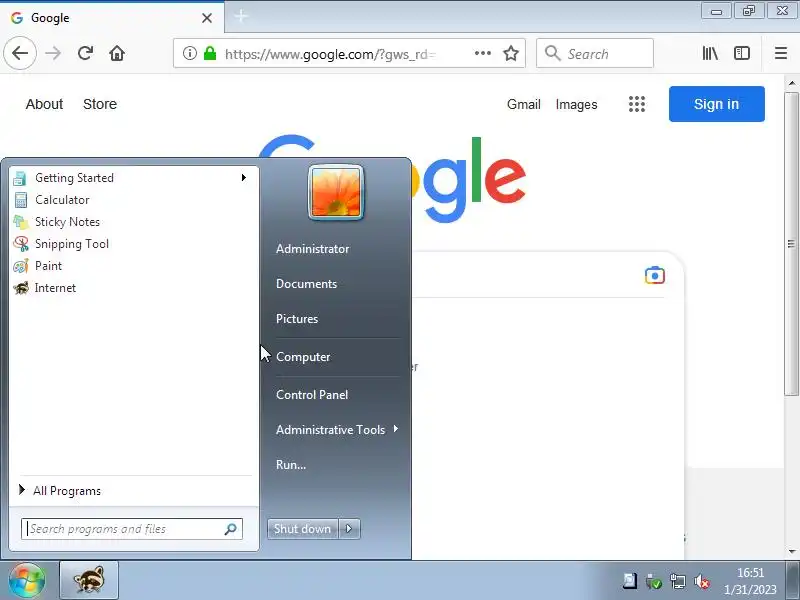Click the Sign in button on Google
Viewport: 800px width, 600px height.
[716, 104]
